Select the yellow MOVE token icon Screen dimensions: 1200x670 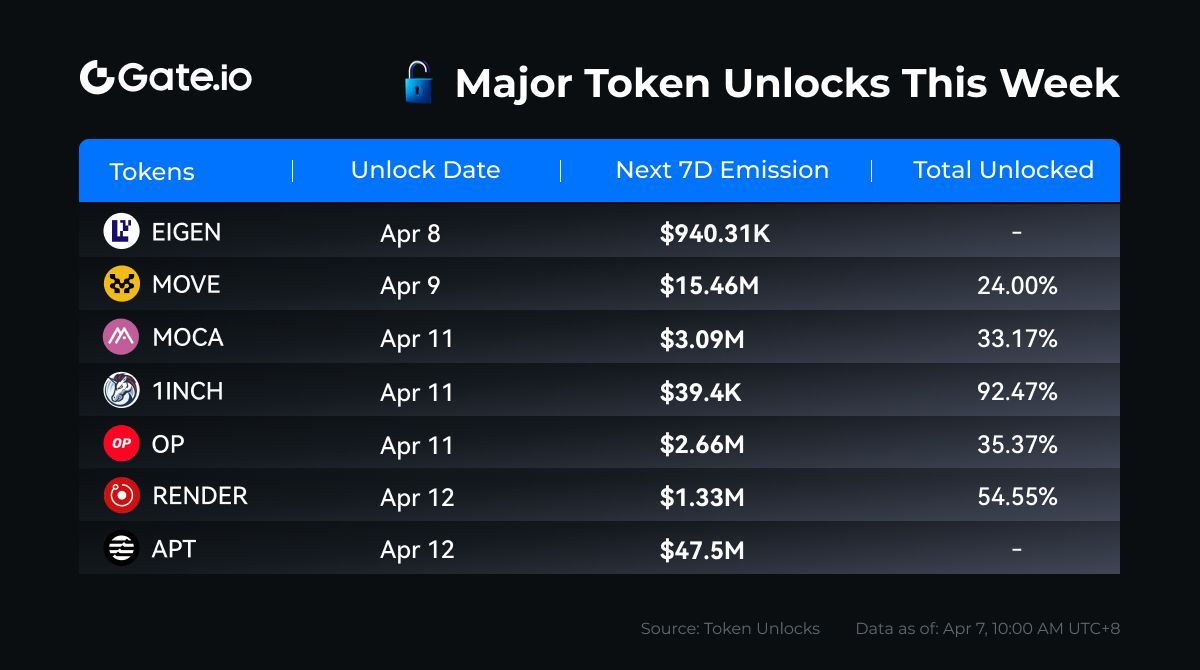click(121, 285)
